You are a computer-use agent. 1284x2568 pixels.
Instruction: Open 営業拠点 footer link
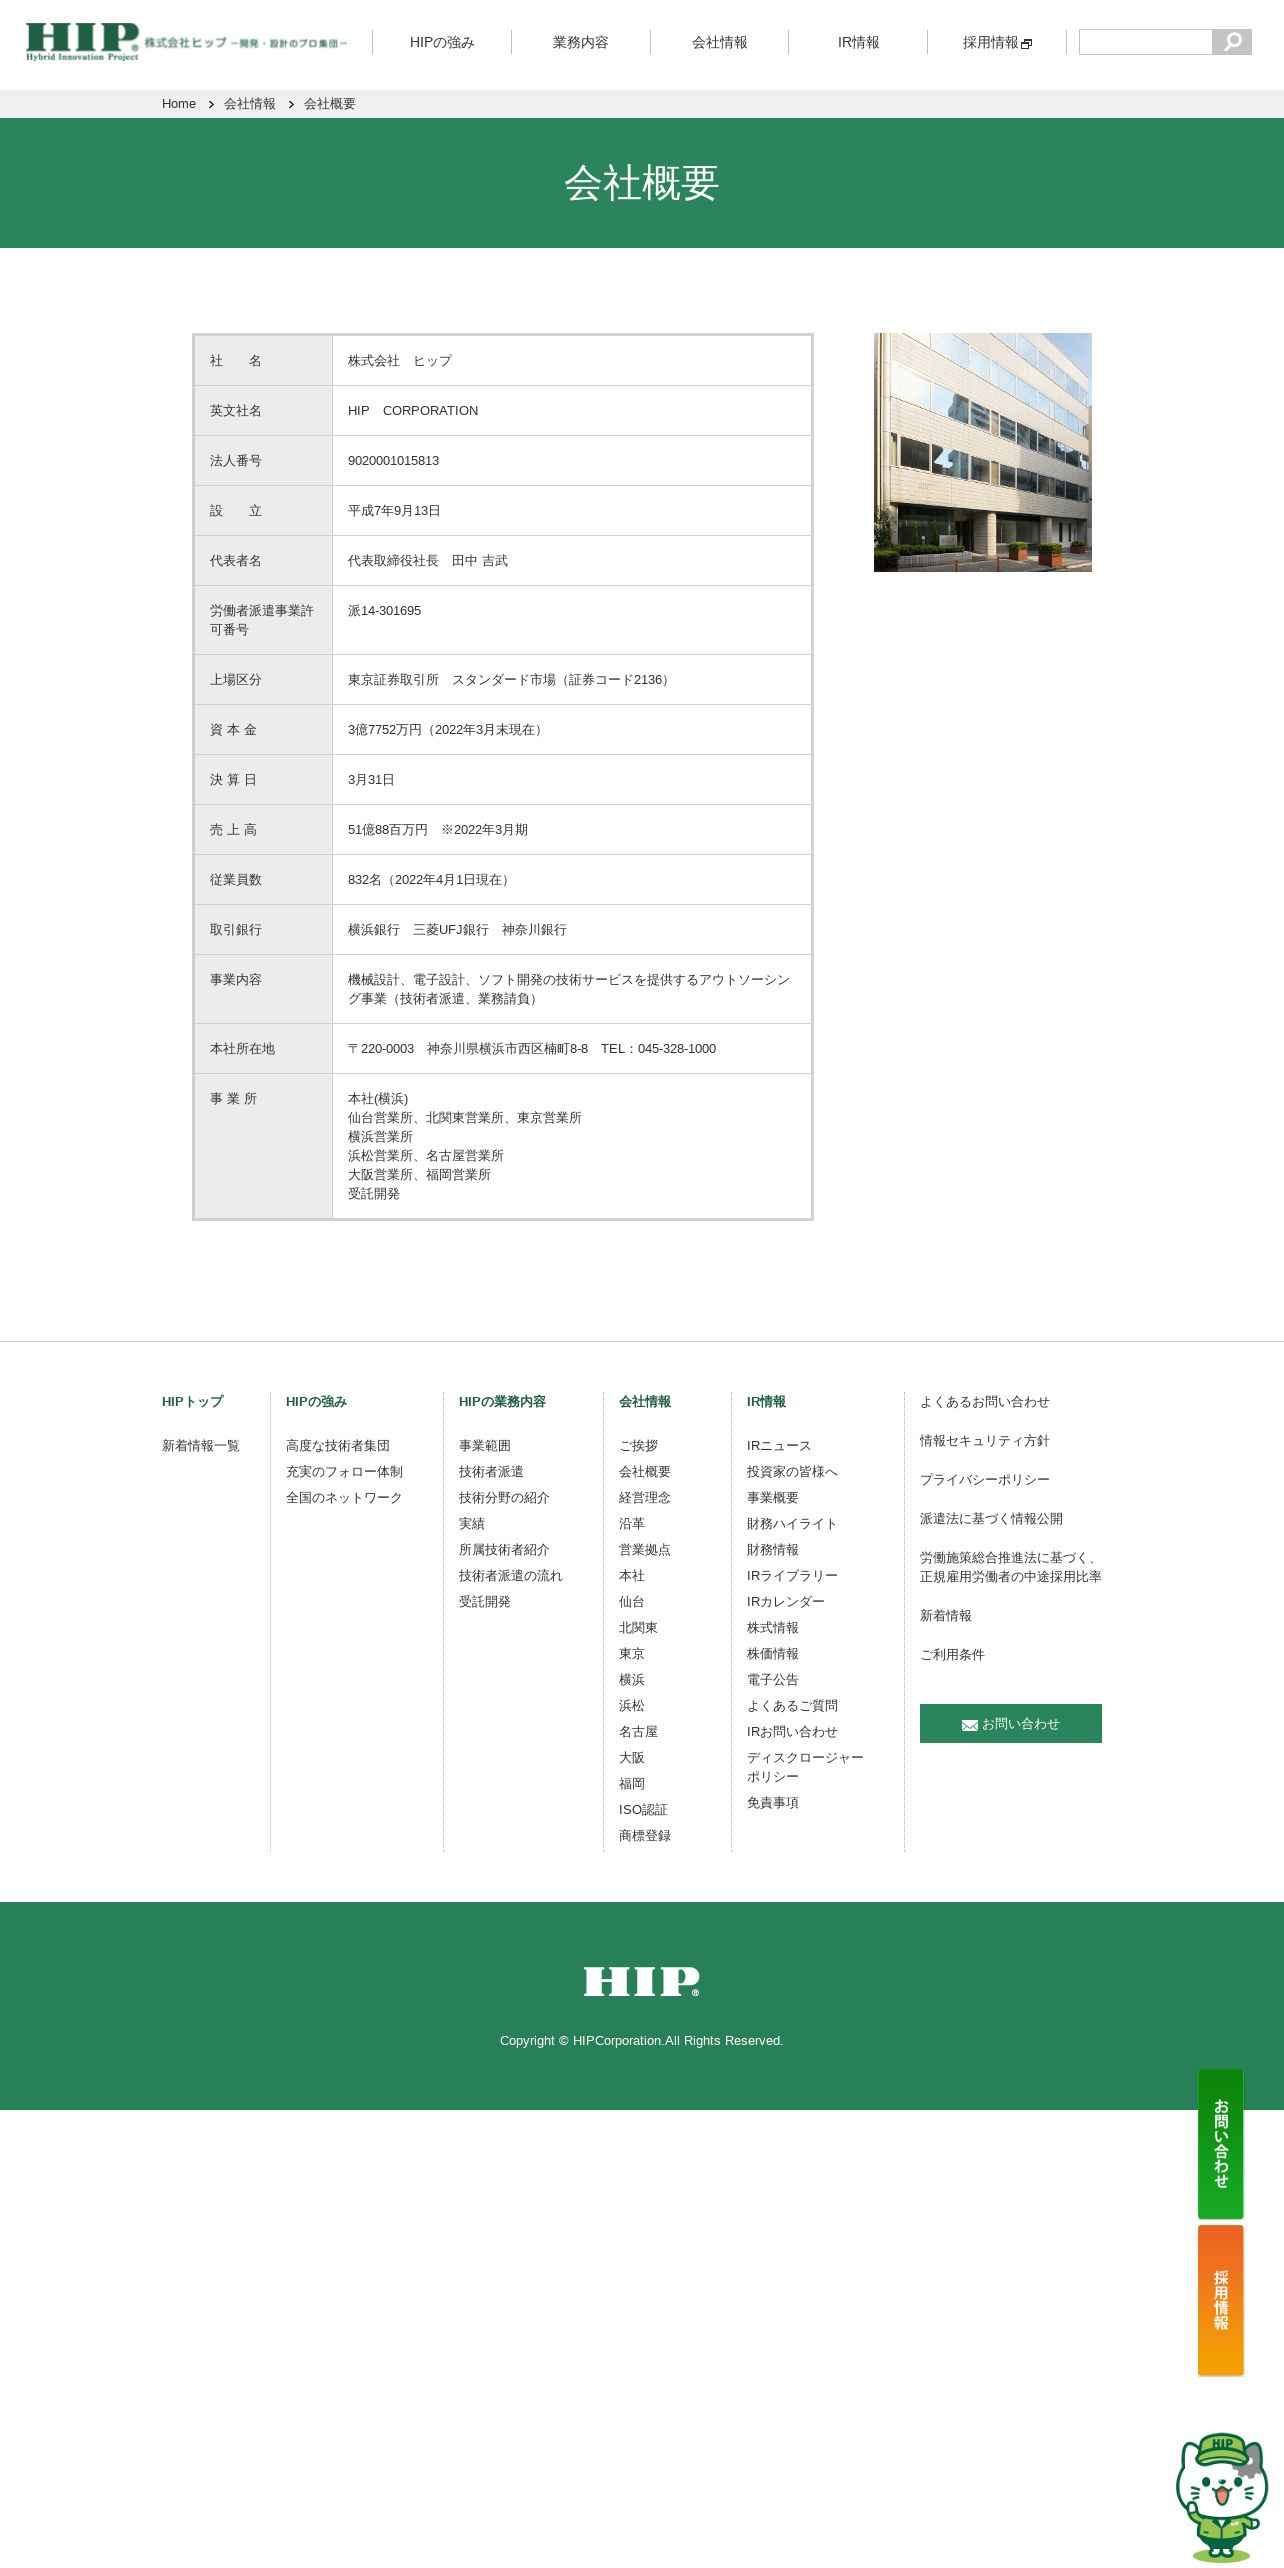[645, 1550]
